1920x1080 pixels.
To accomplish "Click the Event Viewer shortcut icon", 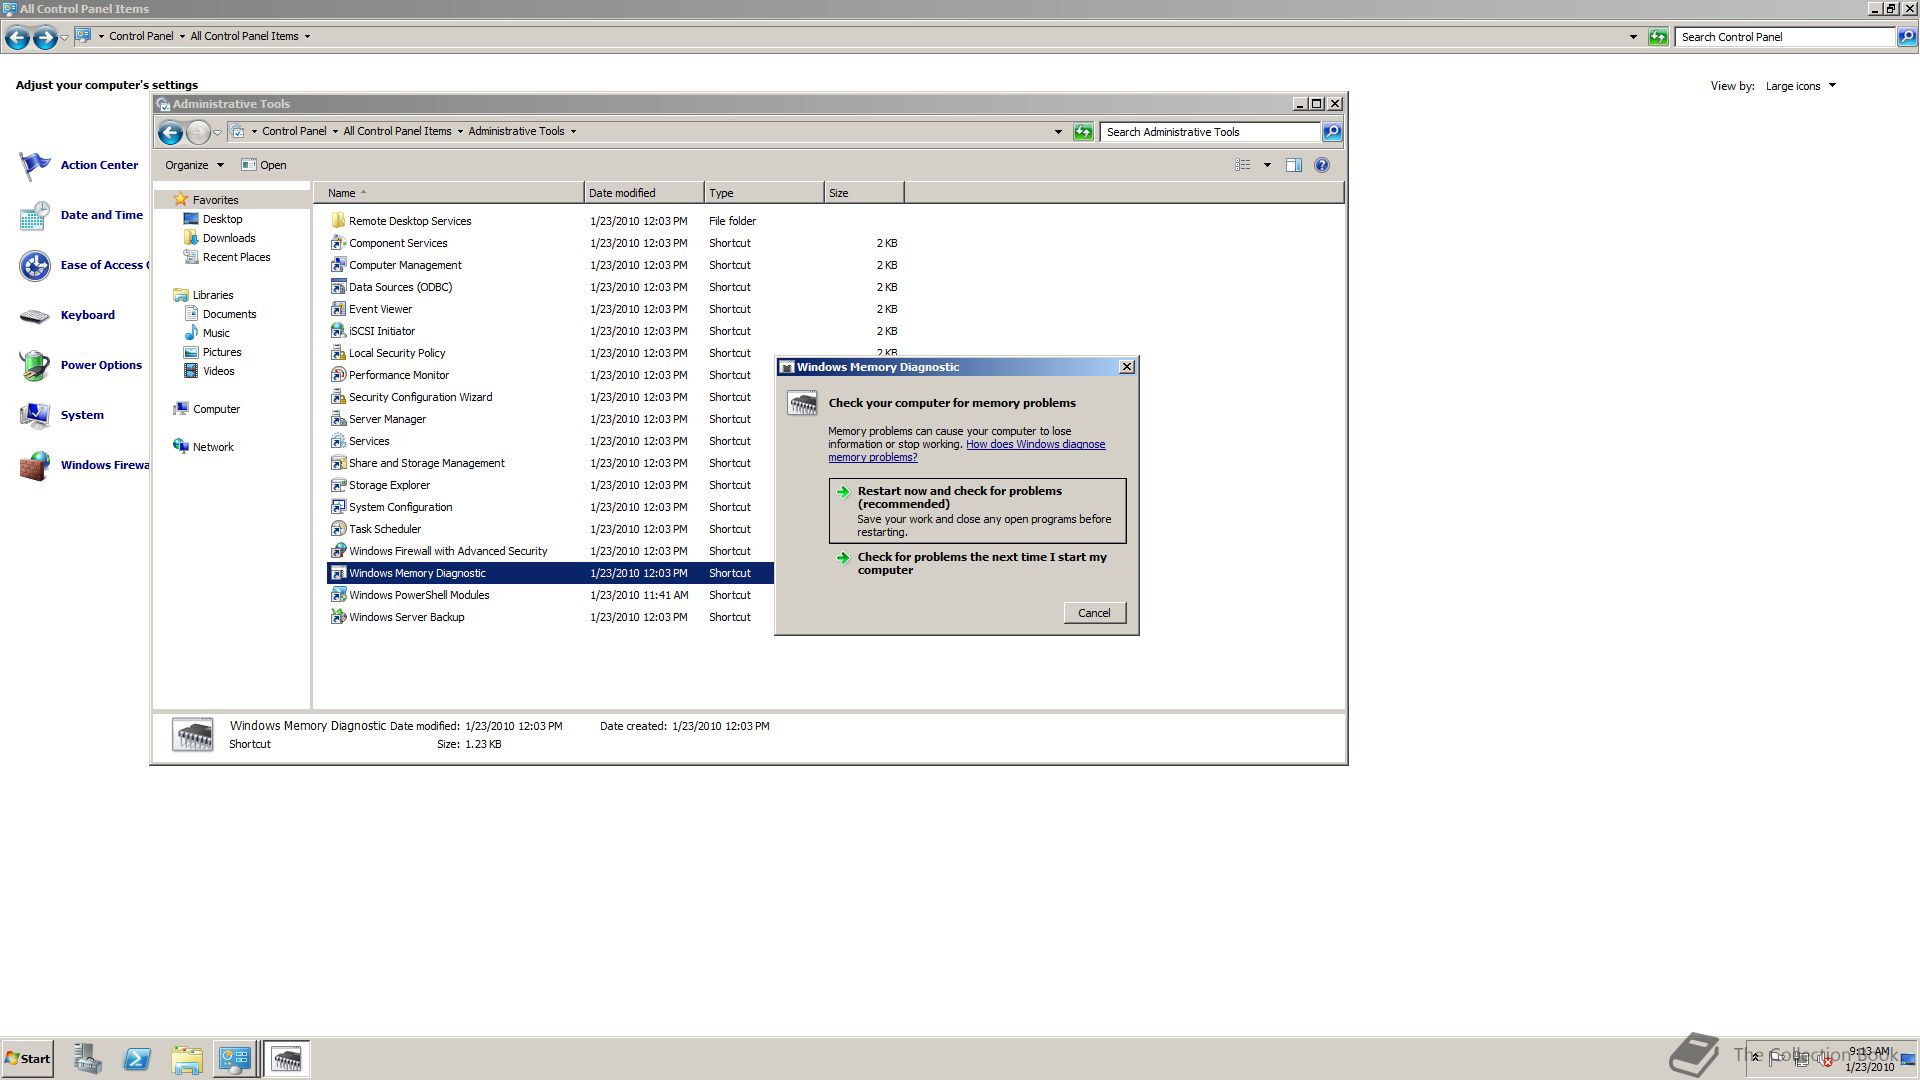I will pos(338,309).
